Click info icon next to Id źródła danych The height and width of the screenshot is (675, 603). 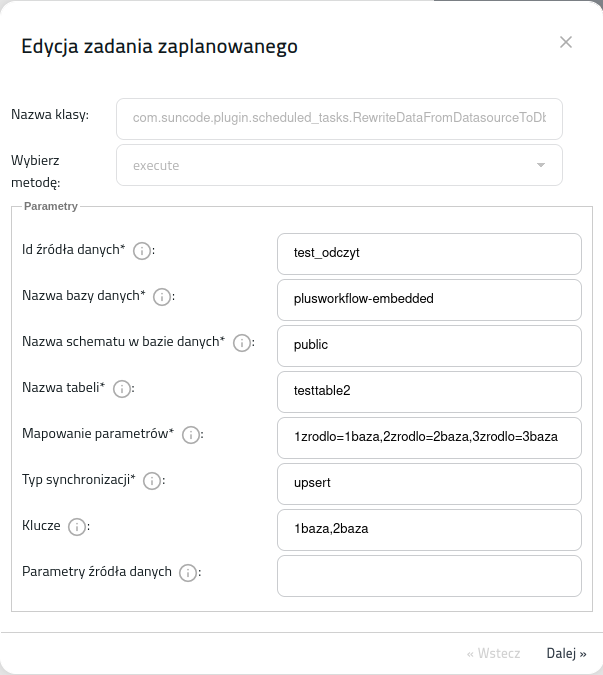142,251
